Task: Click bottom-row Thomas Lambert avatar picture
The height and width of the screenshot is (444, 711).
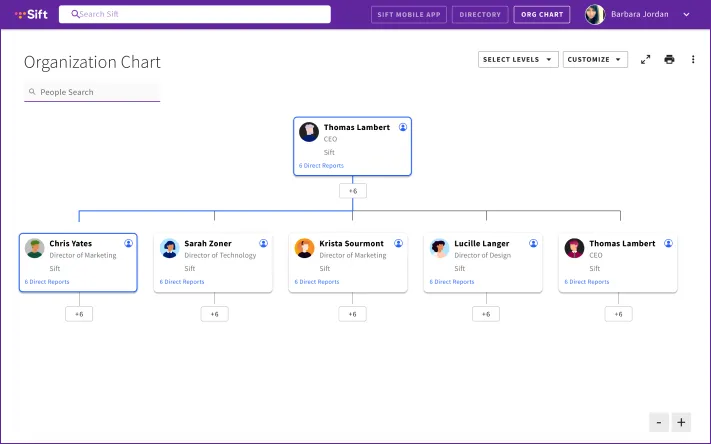Action: (574, 248)
